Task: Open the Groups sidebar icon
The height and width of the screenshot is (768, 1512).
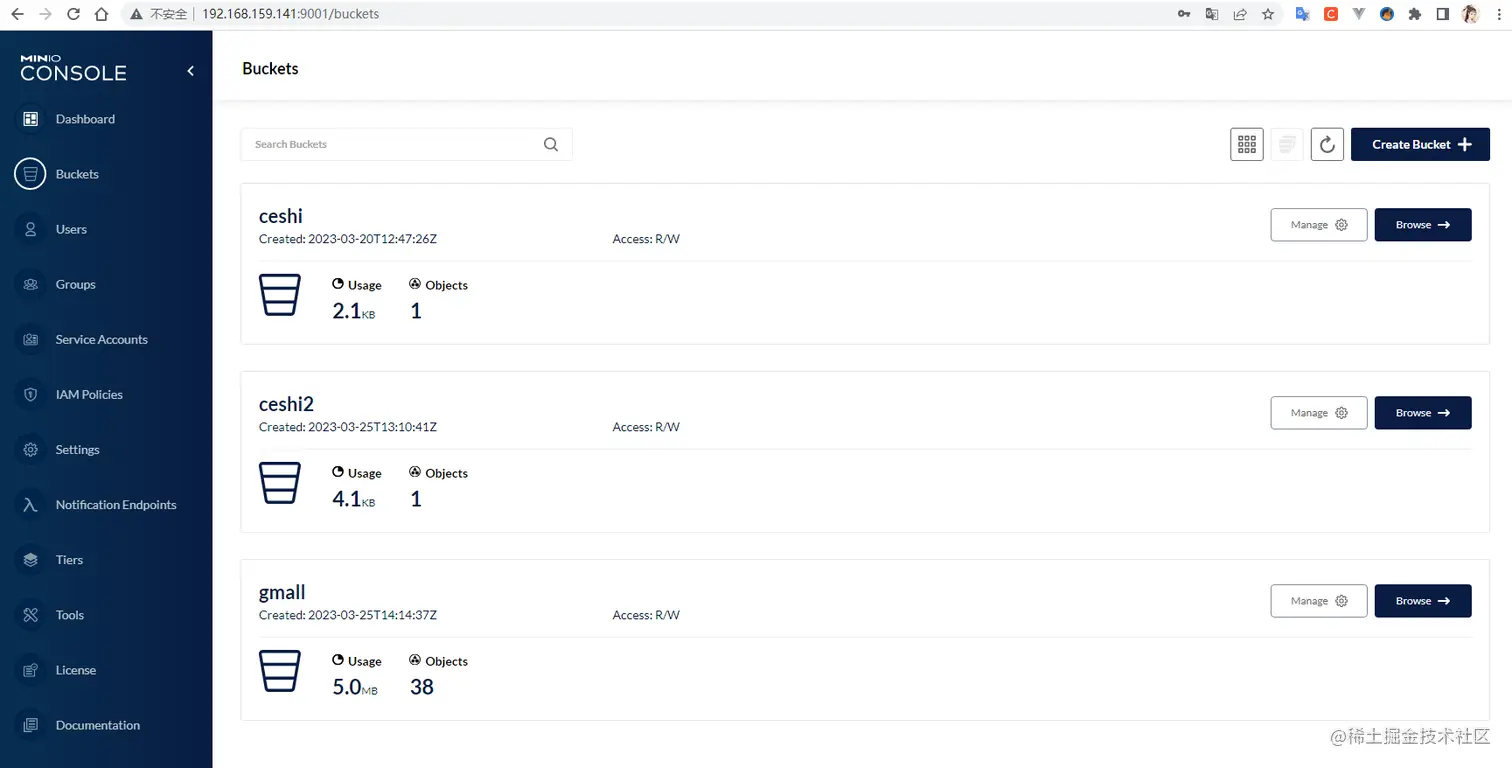Action: coord(30,284)
